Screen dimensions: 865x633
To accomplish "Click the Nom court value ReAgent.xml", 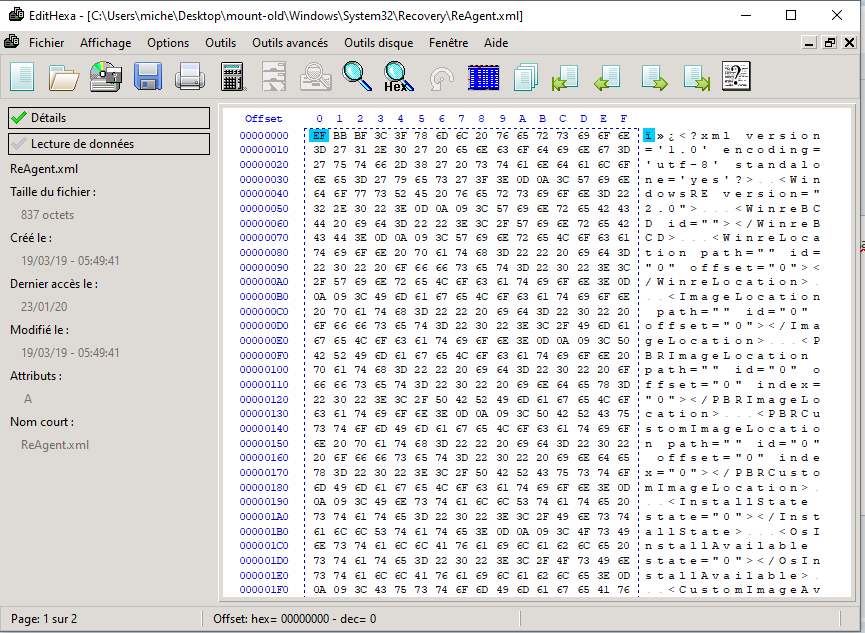I will [55, 444].
